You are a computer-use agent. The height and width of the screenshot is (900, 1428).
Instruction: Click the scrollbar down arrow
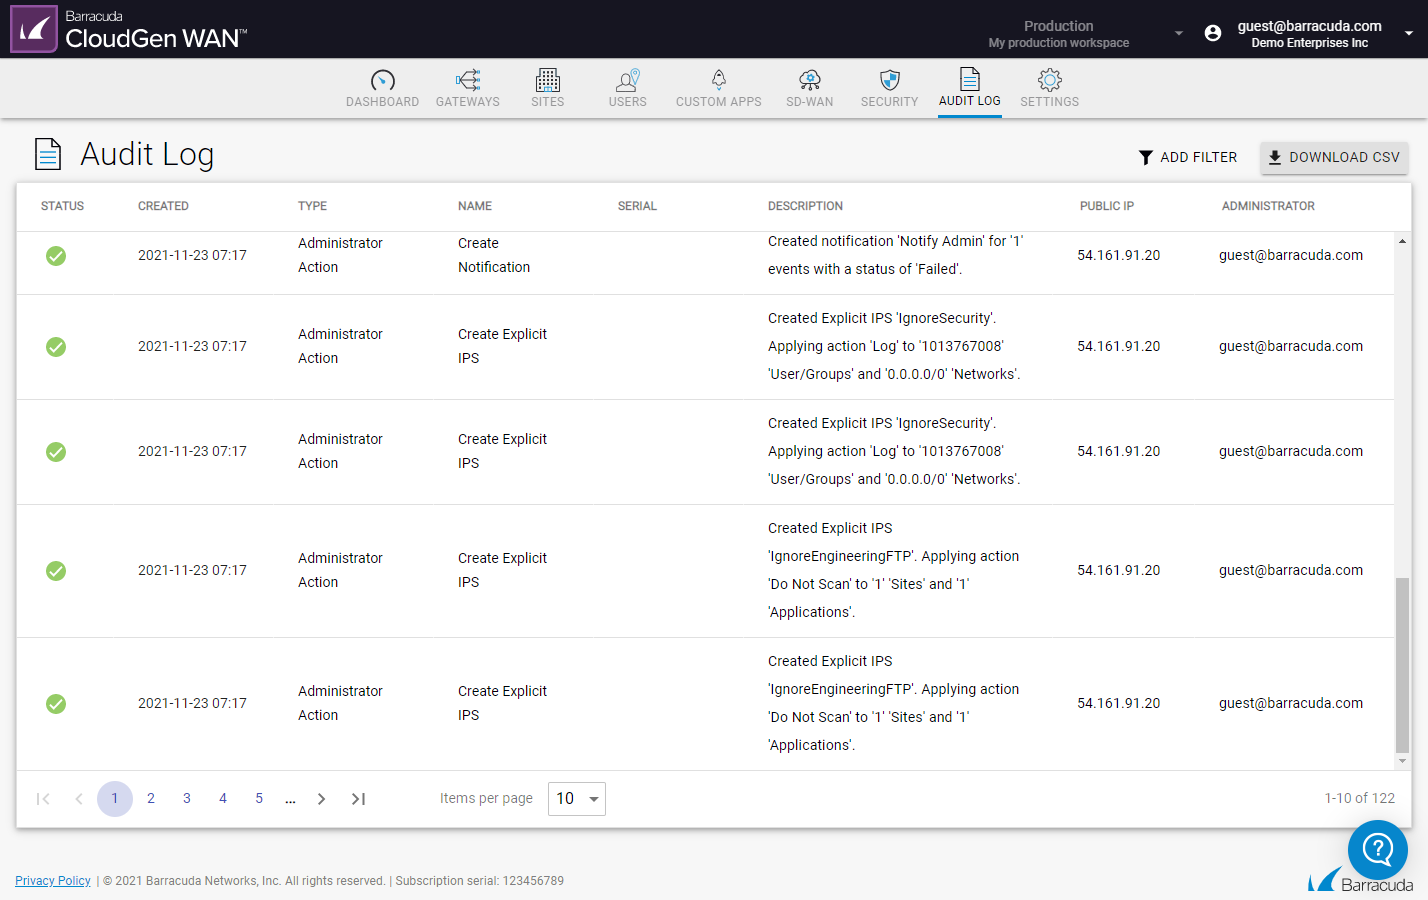[1402, 762]
